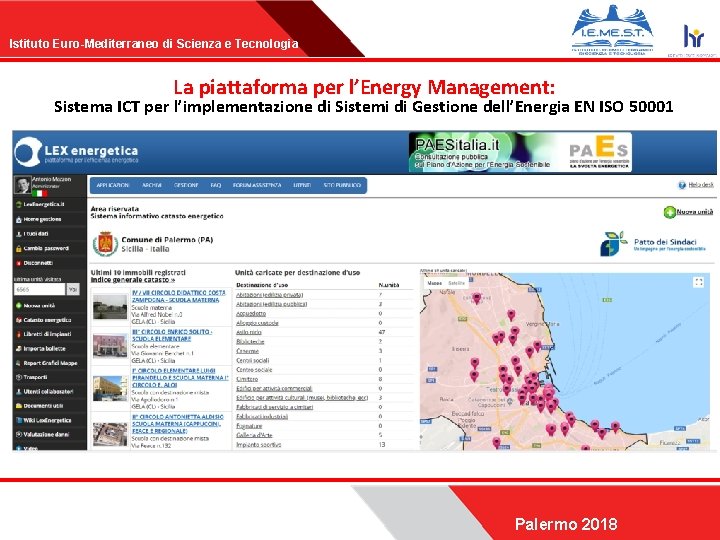Click the Vai button
The height and width of the screenshot is (540, 720).
click(73, 289)
